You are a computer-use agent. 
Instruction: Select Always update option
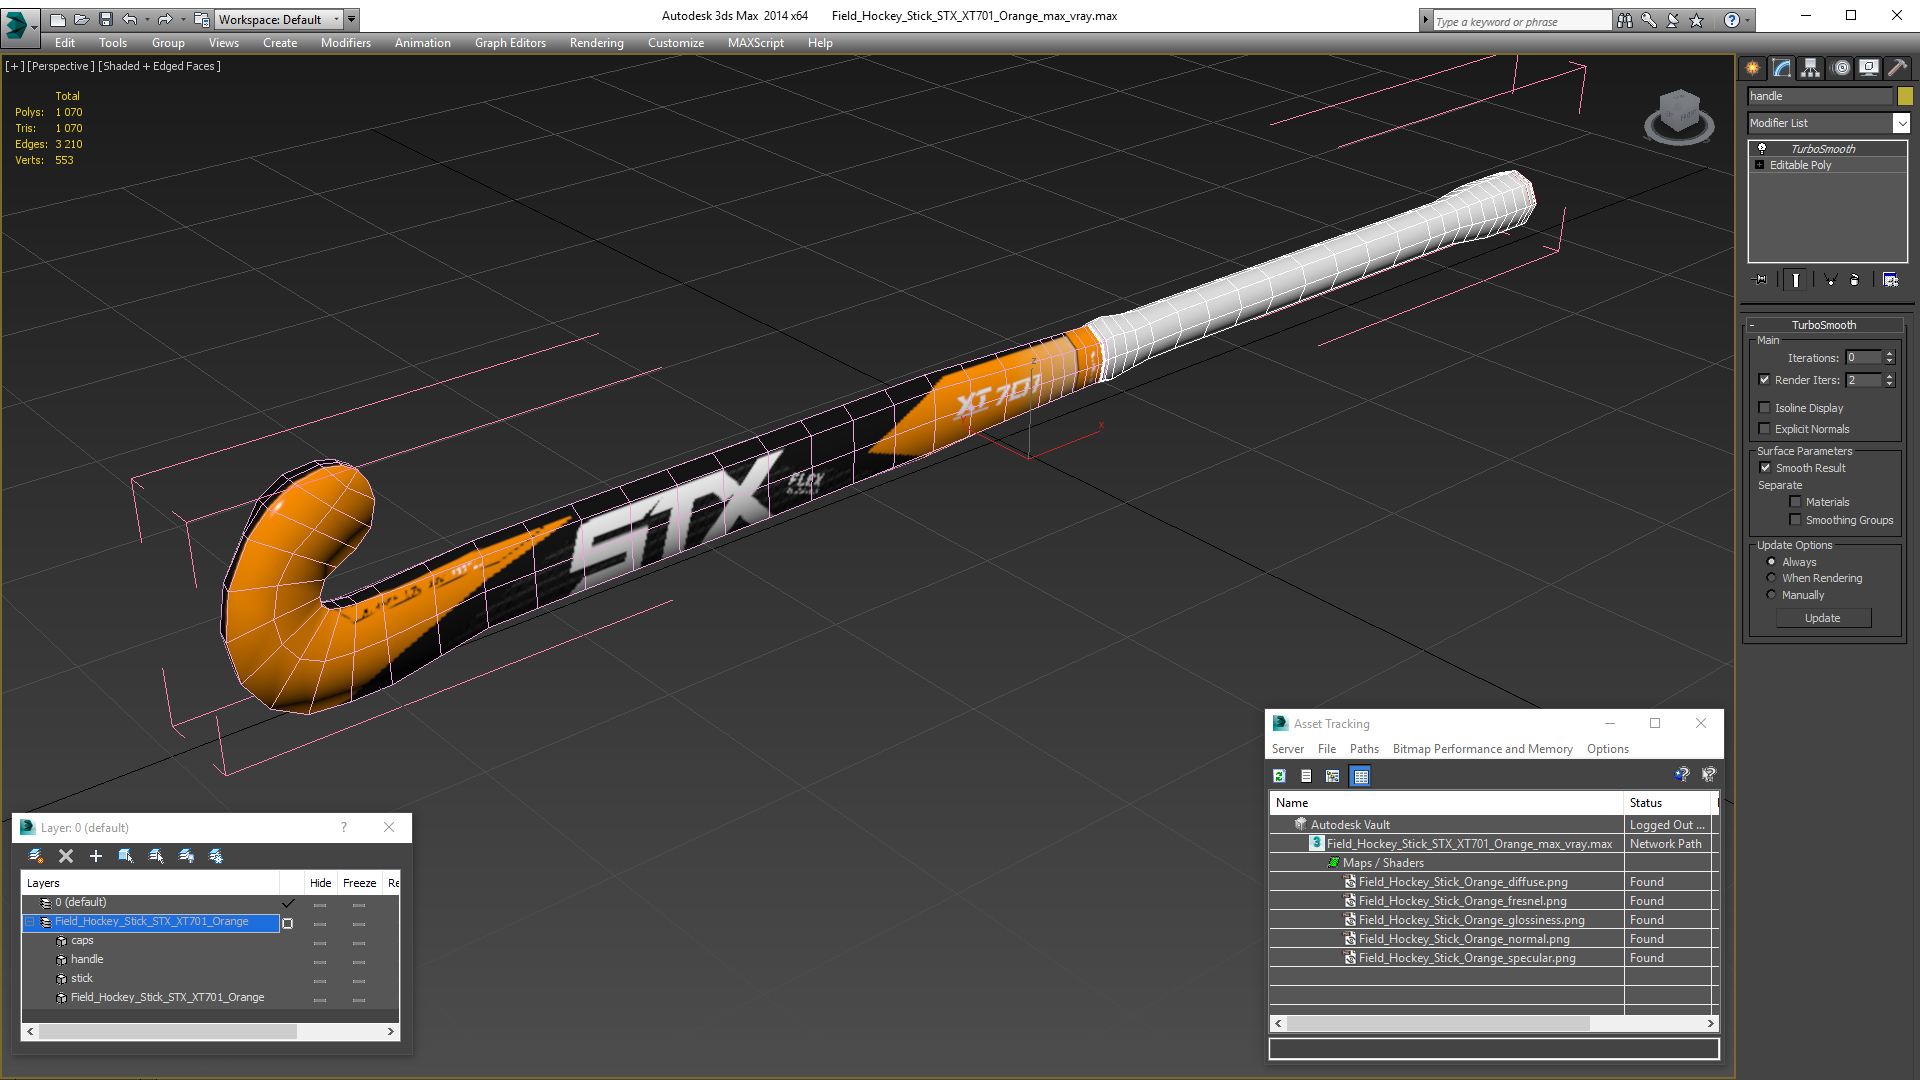(x=1772, y=562)
